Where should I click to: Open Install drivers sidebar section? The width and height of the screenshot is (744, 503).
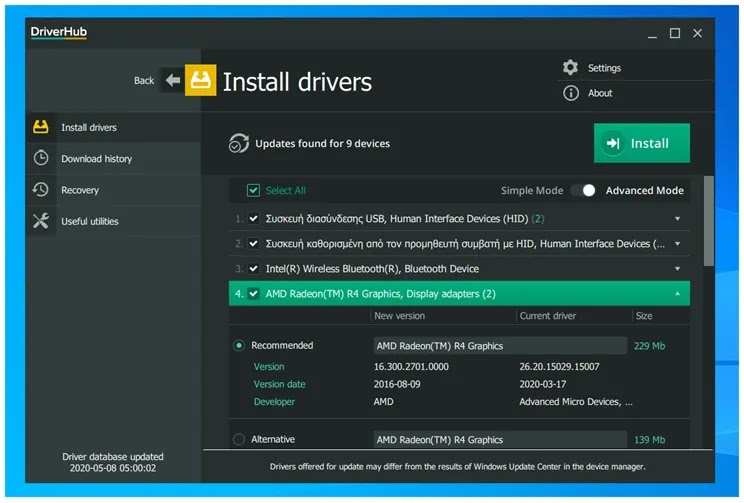tap(113, 127)
